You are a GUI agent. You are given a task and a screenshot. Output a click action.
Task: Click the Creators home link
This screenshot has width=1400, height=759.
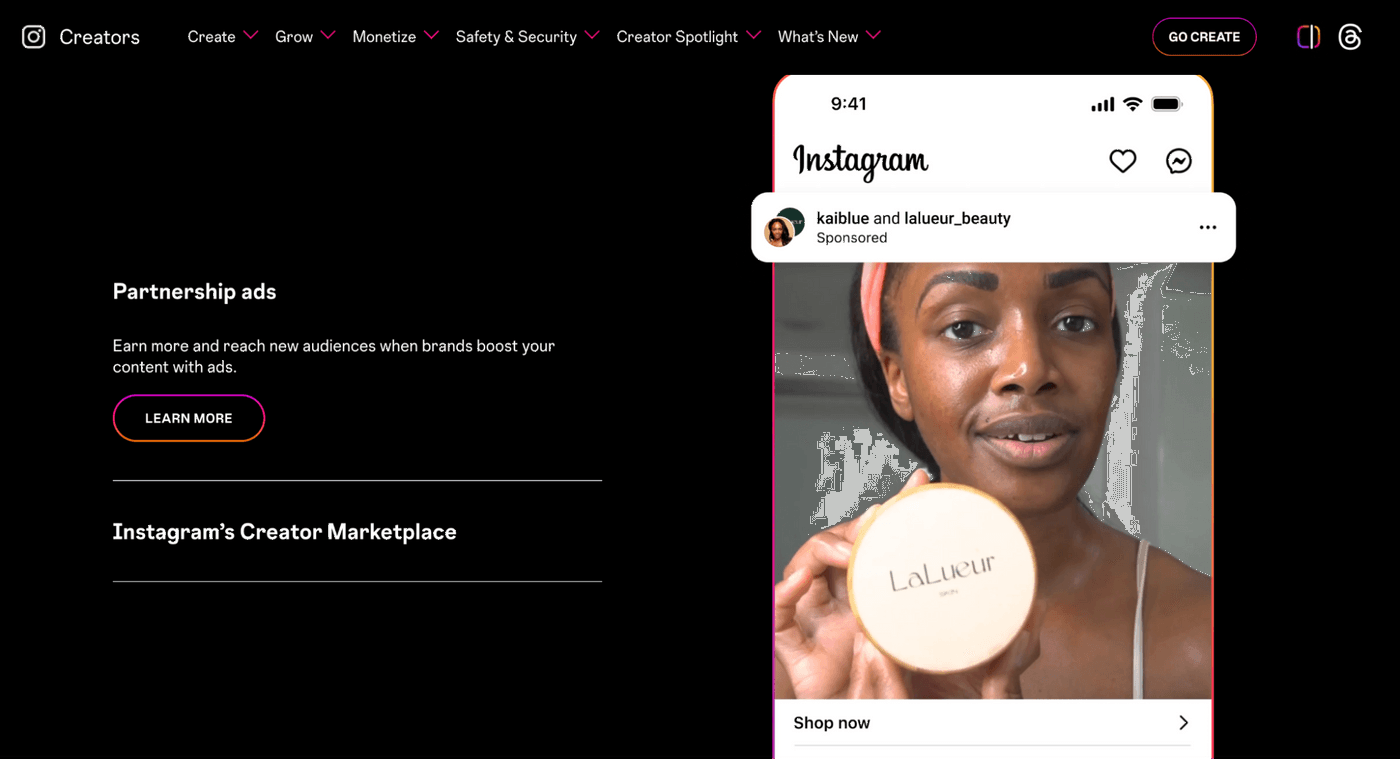[x=99, y=37]
